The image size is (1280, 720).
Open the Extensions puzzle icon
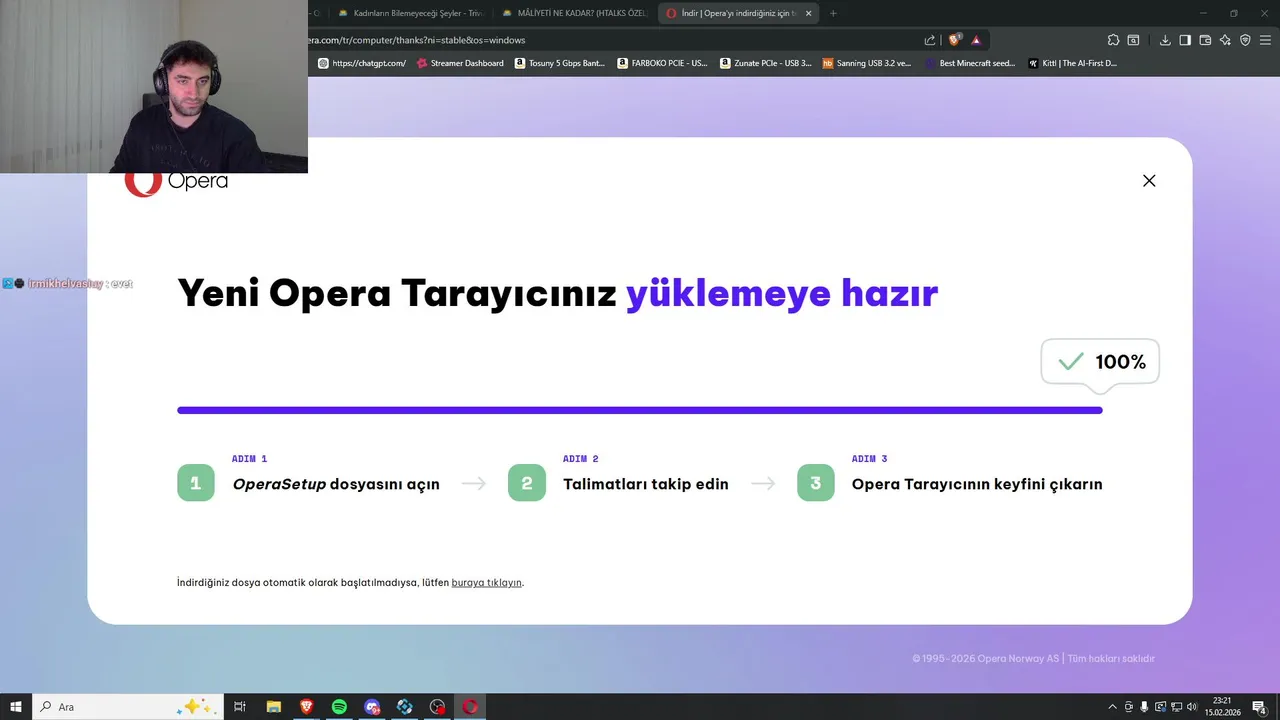click(1113, 40)
